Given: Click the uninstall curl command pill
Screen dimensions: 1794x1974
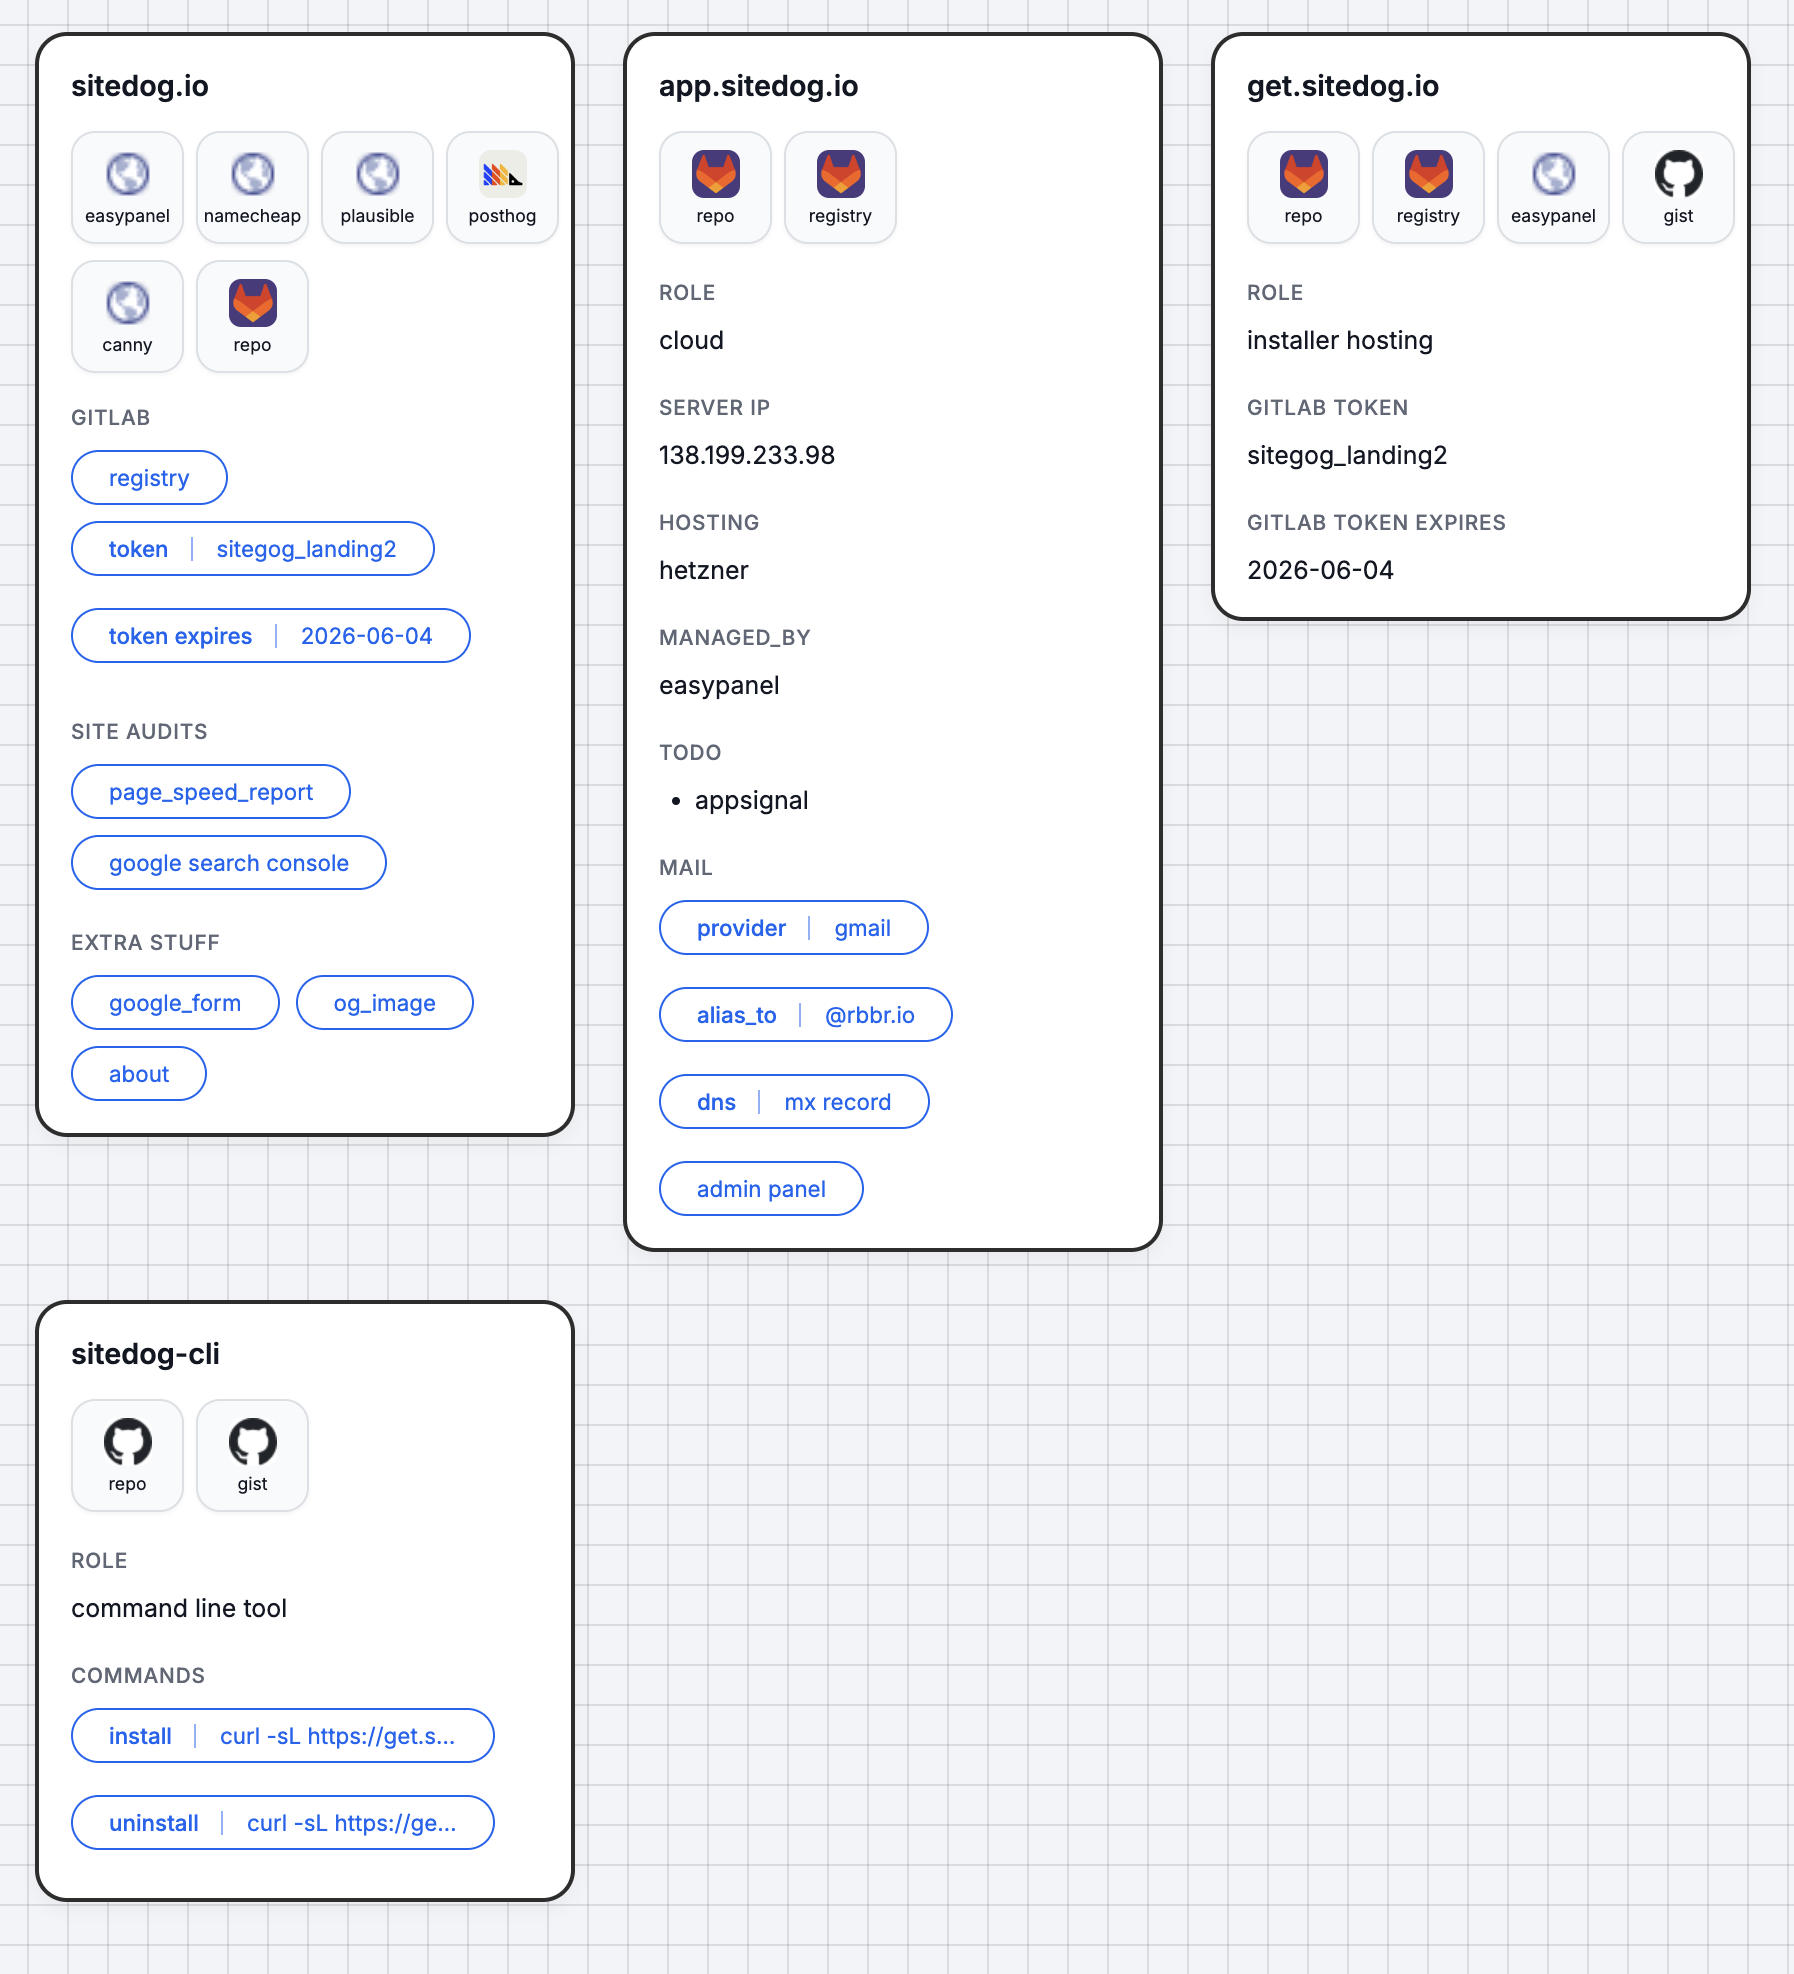Looking at the screenshot, I should tap(283, 1823).
